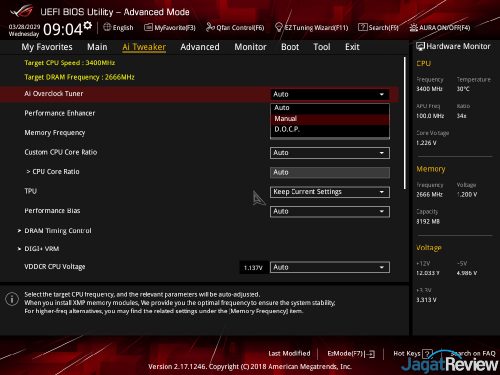The height and width of the screenshot is (375, 500).
Task: Click the Last Modified button
Action: (289, 353)
